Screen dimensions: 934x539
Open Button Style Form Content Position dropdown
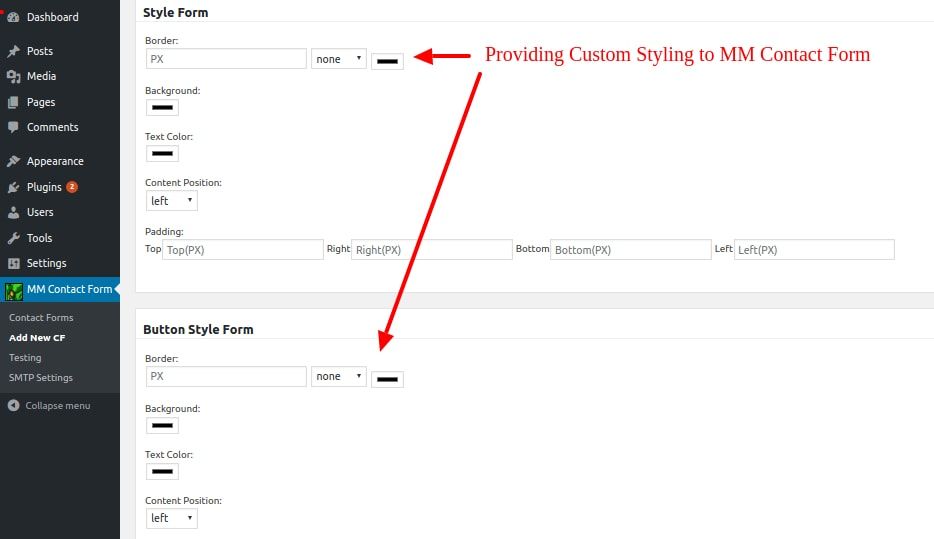172,518
